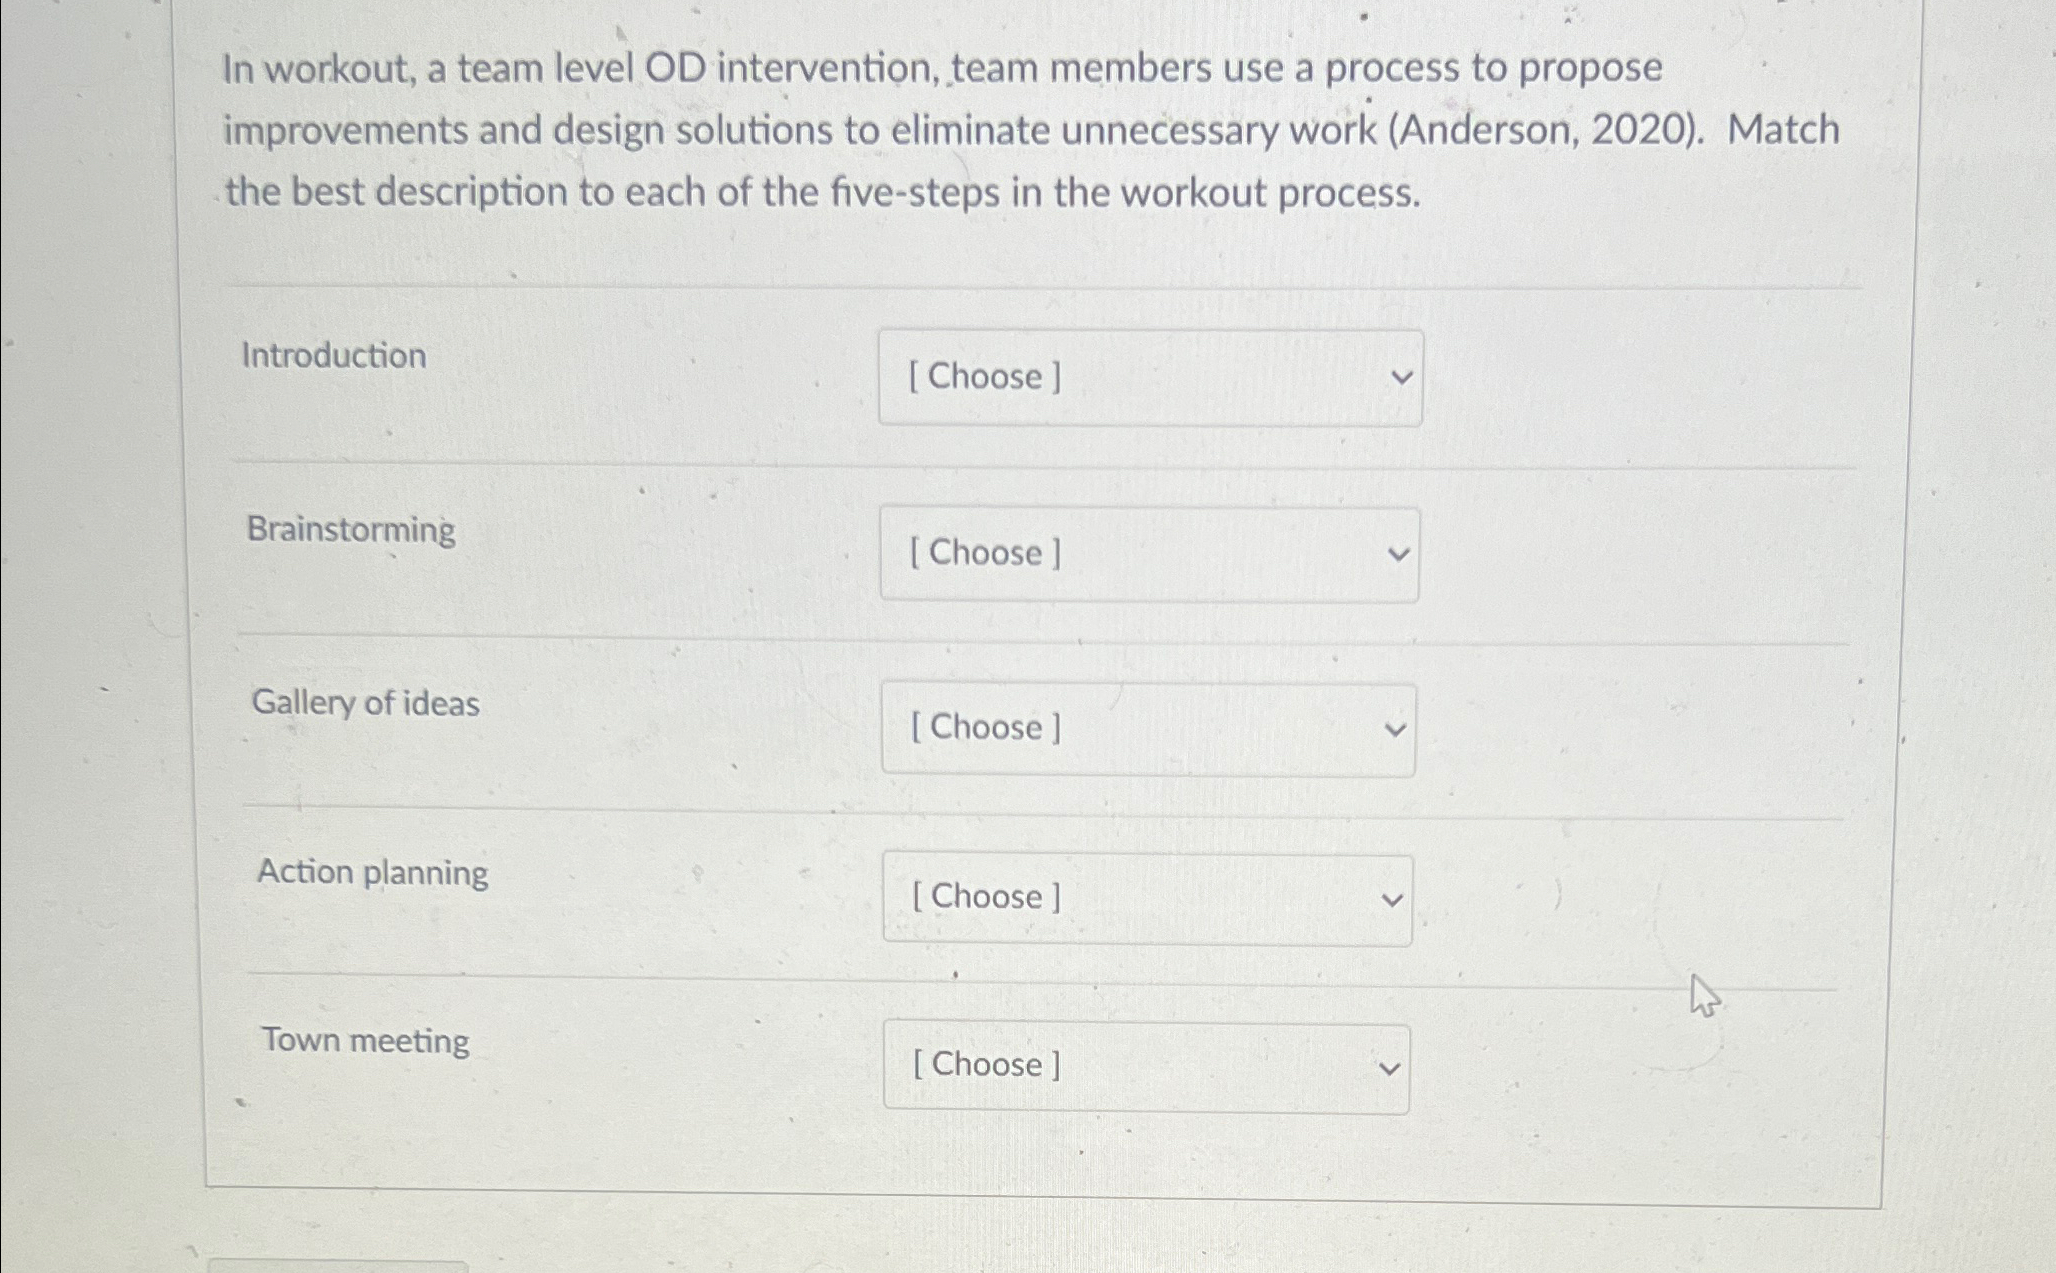Screen dimensions: 2056x1273
Task: Click the chevron on the Brainstorming dropdown
Action: coord(1400,554)
